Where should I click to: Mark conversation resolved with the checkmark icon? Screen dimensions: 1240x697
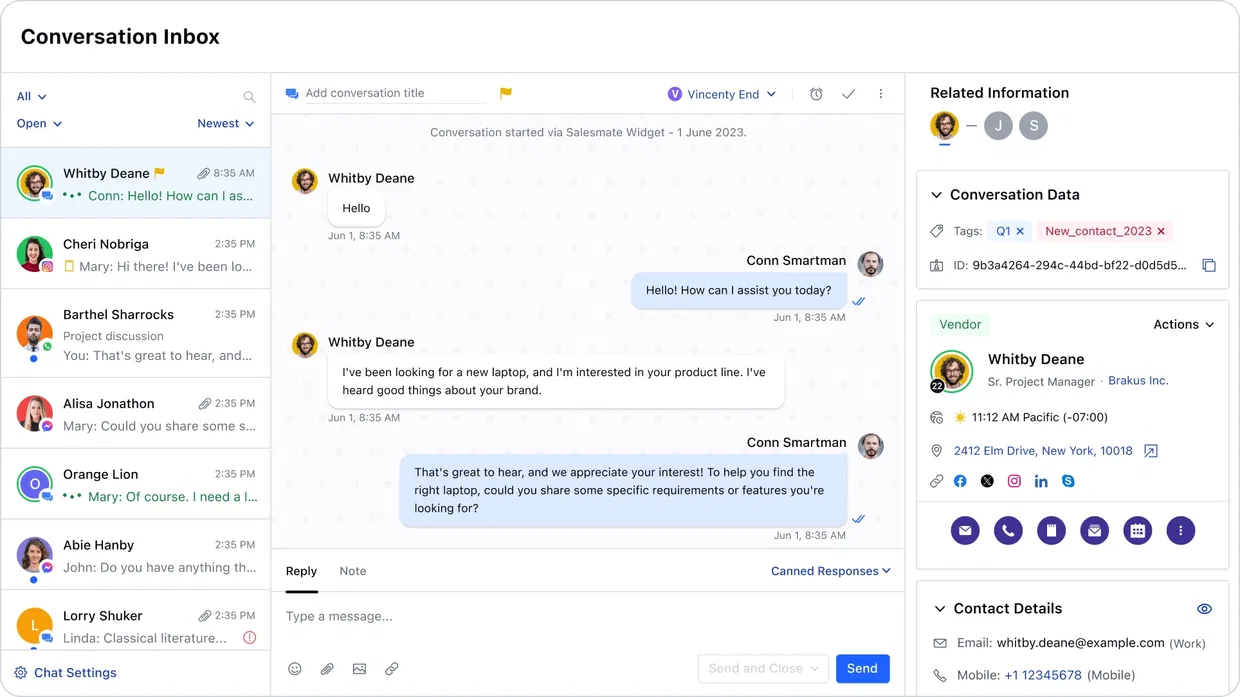(848, 93)
